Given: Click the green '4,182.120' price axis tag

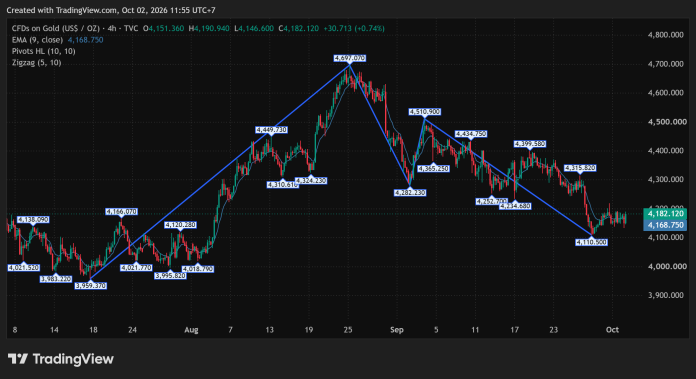Looking at the screenshot, I should (x=665, y=214).
